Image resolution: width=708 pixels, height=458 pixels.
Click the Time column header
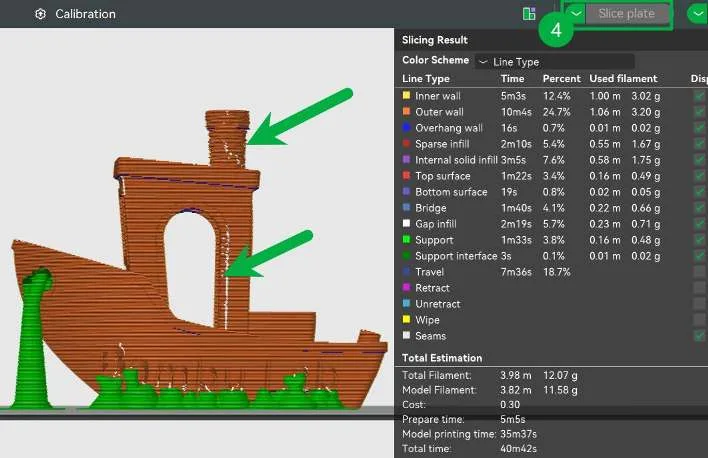coord(512,79)
